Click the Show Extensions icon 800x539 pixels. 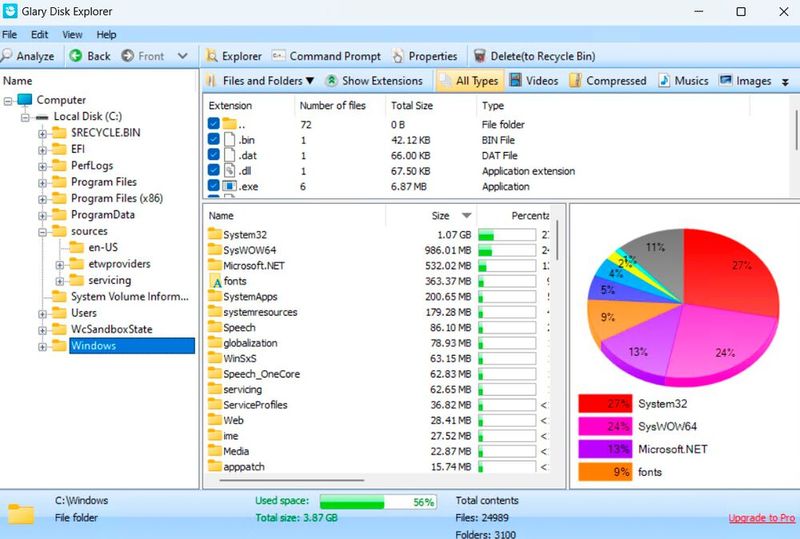tap(332, 81)
